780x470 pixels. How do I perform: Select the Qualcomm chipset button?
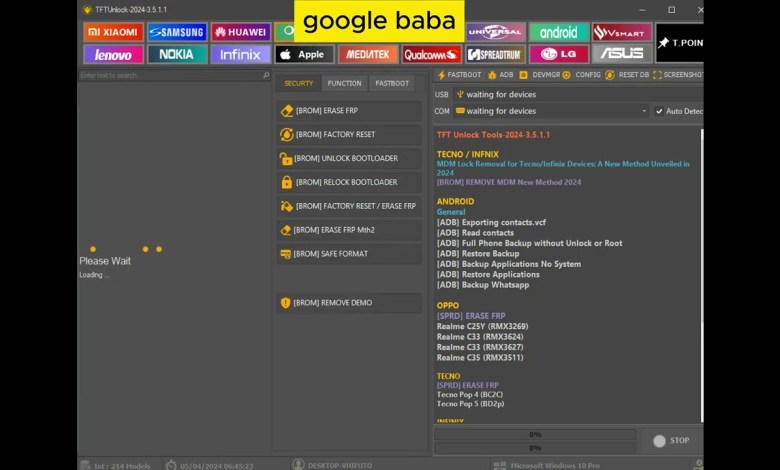[432, 54]
